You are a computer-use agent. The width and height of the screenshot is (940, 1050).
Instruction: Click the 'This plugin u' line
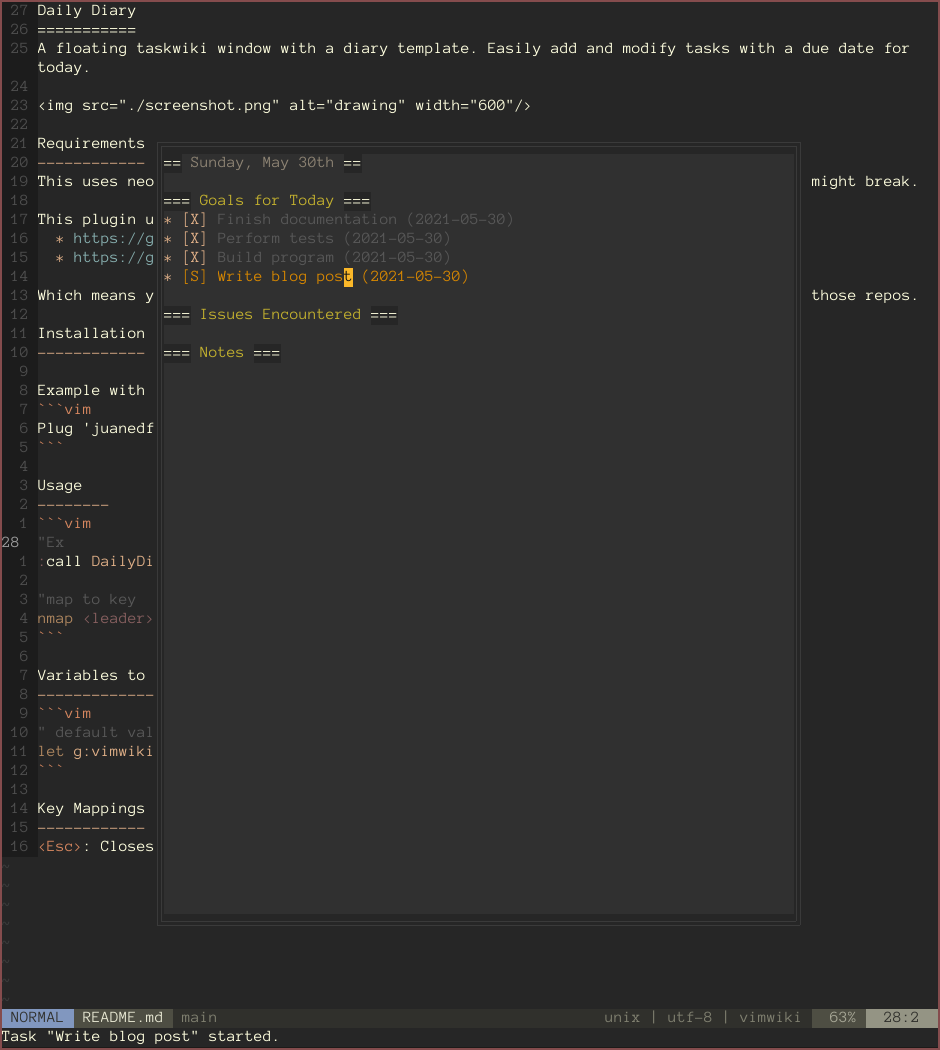(x=95, y=220)
